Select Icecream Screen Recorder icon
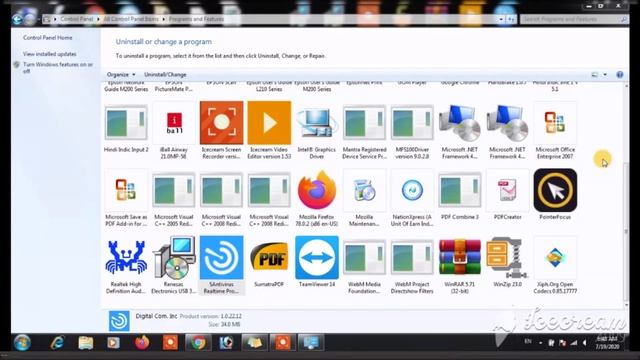 pos(222,123)
